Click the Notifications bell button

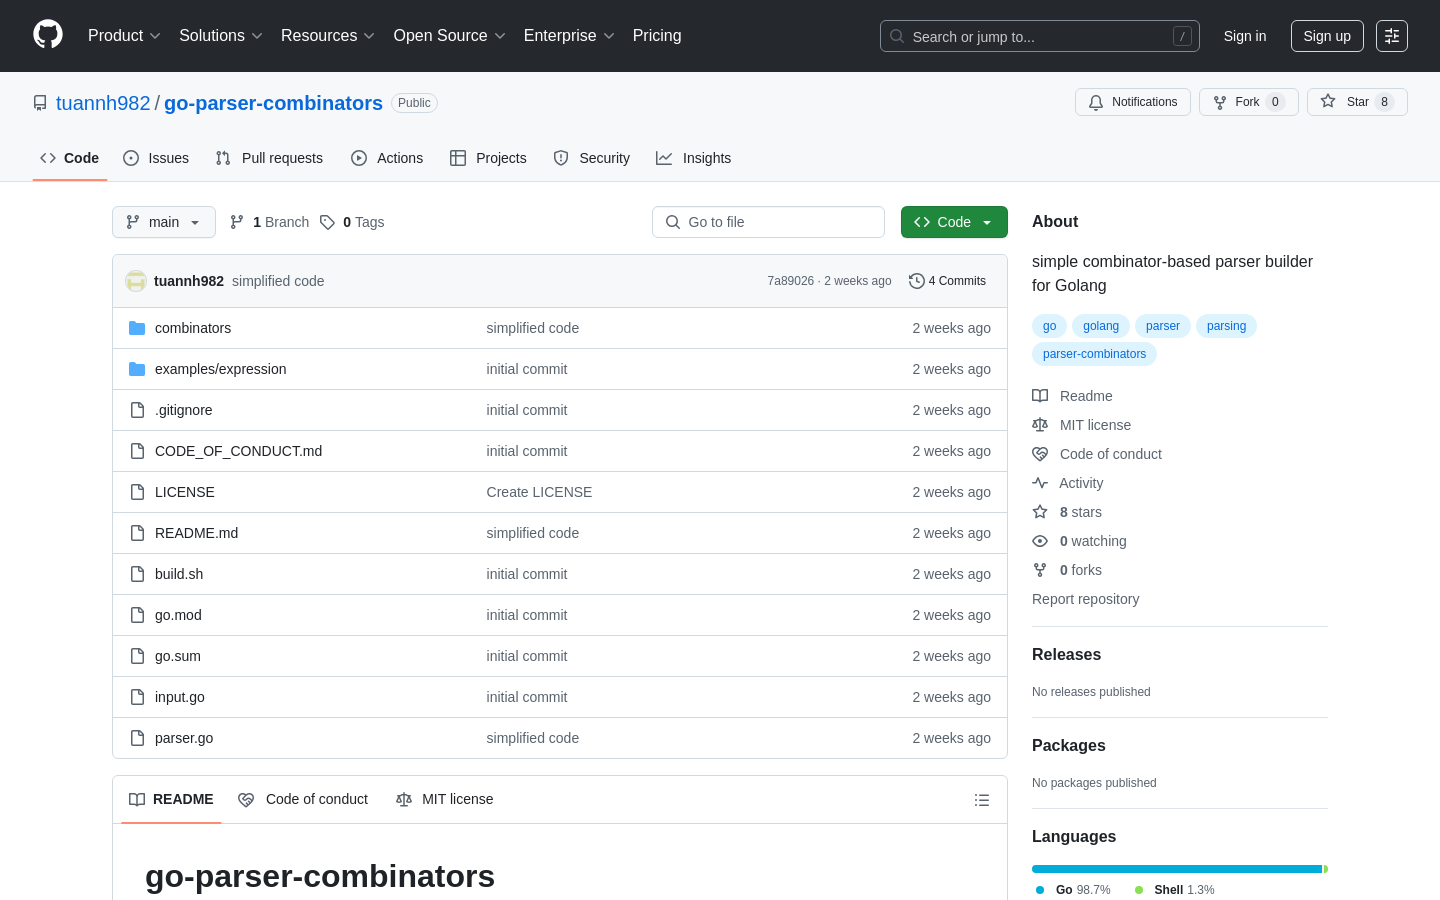(1133, 102)
